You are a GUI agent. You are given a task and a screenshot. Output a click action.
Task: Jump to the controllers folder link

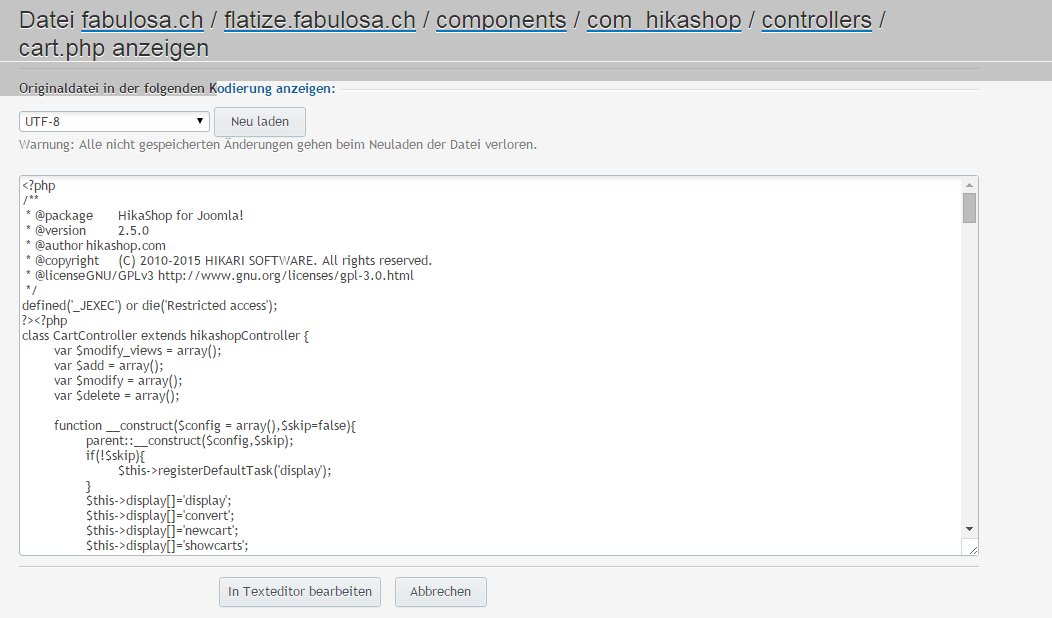coord(816,19)
